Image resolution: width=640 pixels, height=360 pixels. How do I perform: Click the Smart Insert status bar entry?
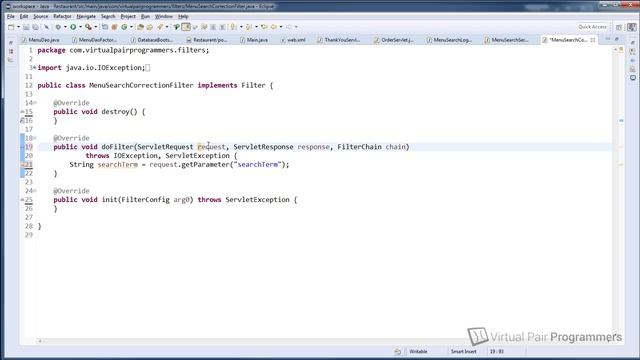point(463,351)
